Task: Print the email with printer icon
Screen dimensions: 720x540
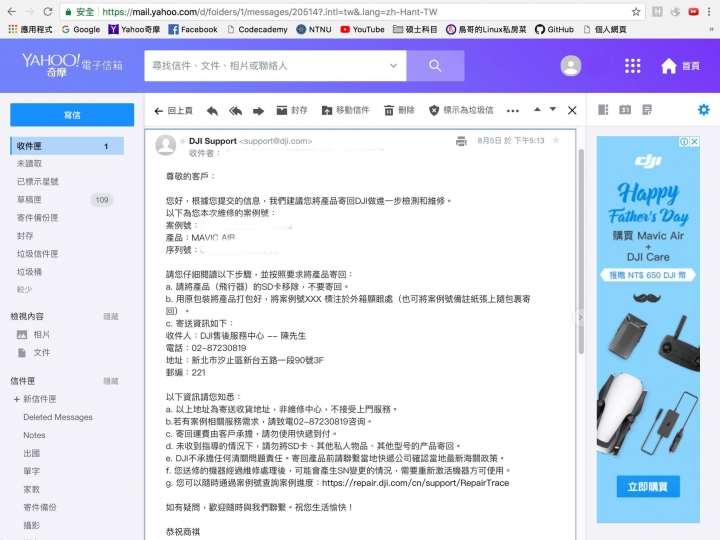Action: click(x=461, y=141)
